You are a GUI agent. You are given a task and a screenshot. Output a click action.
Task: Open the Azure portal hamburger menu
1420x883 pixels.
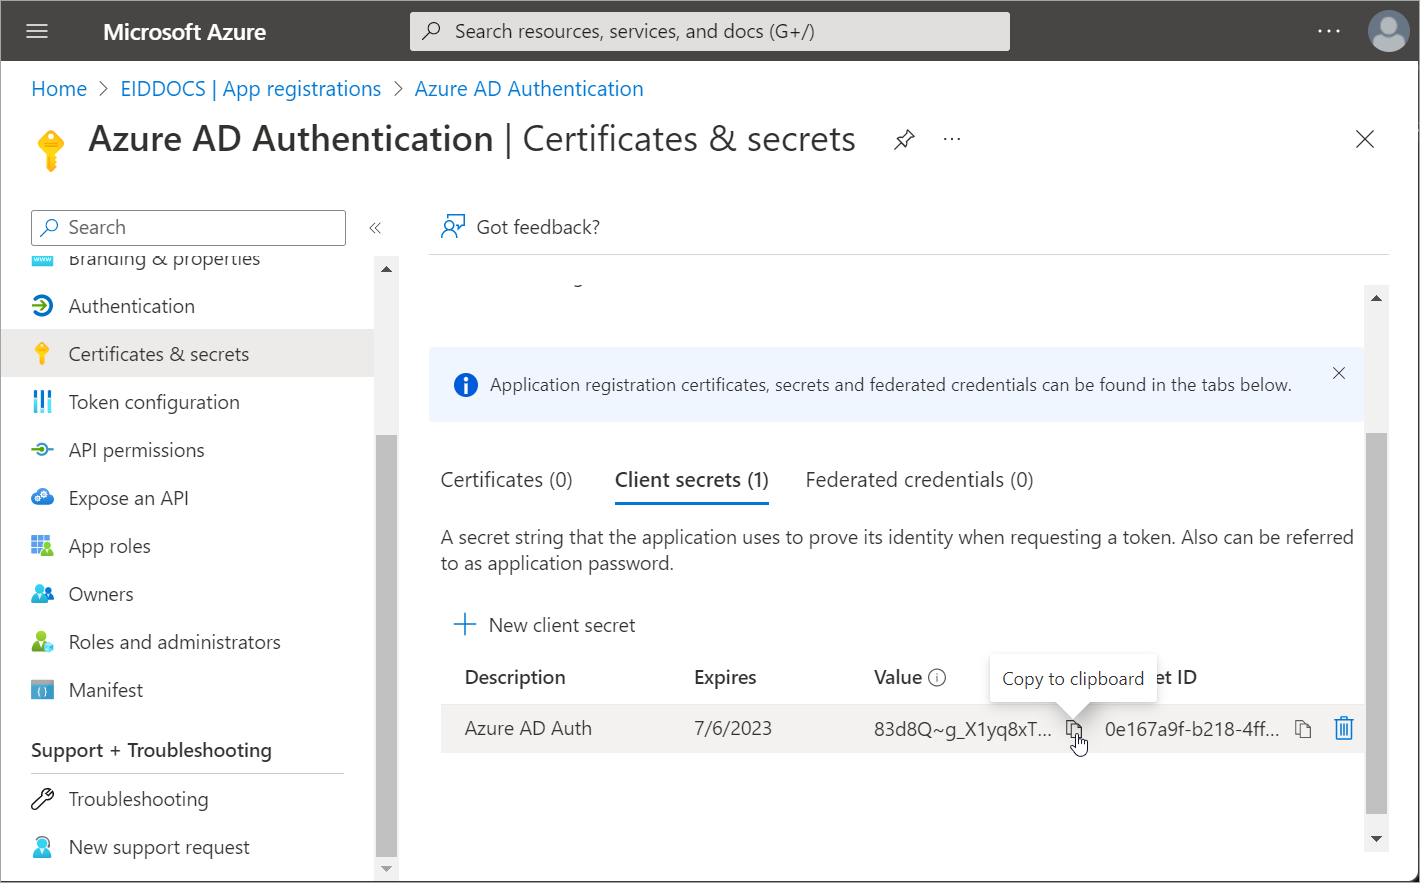tap(37, 31)
